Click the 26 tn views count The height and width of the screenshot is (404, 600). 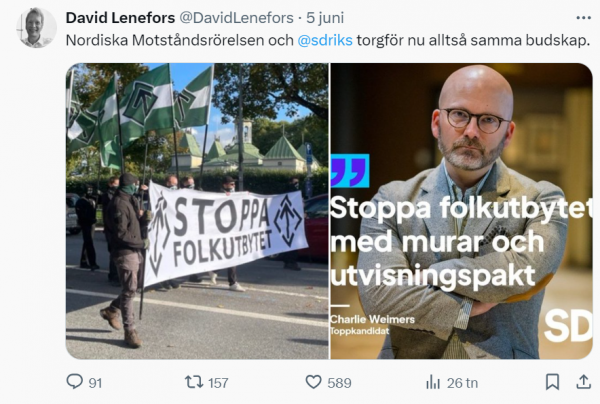tap(462, 383)
